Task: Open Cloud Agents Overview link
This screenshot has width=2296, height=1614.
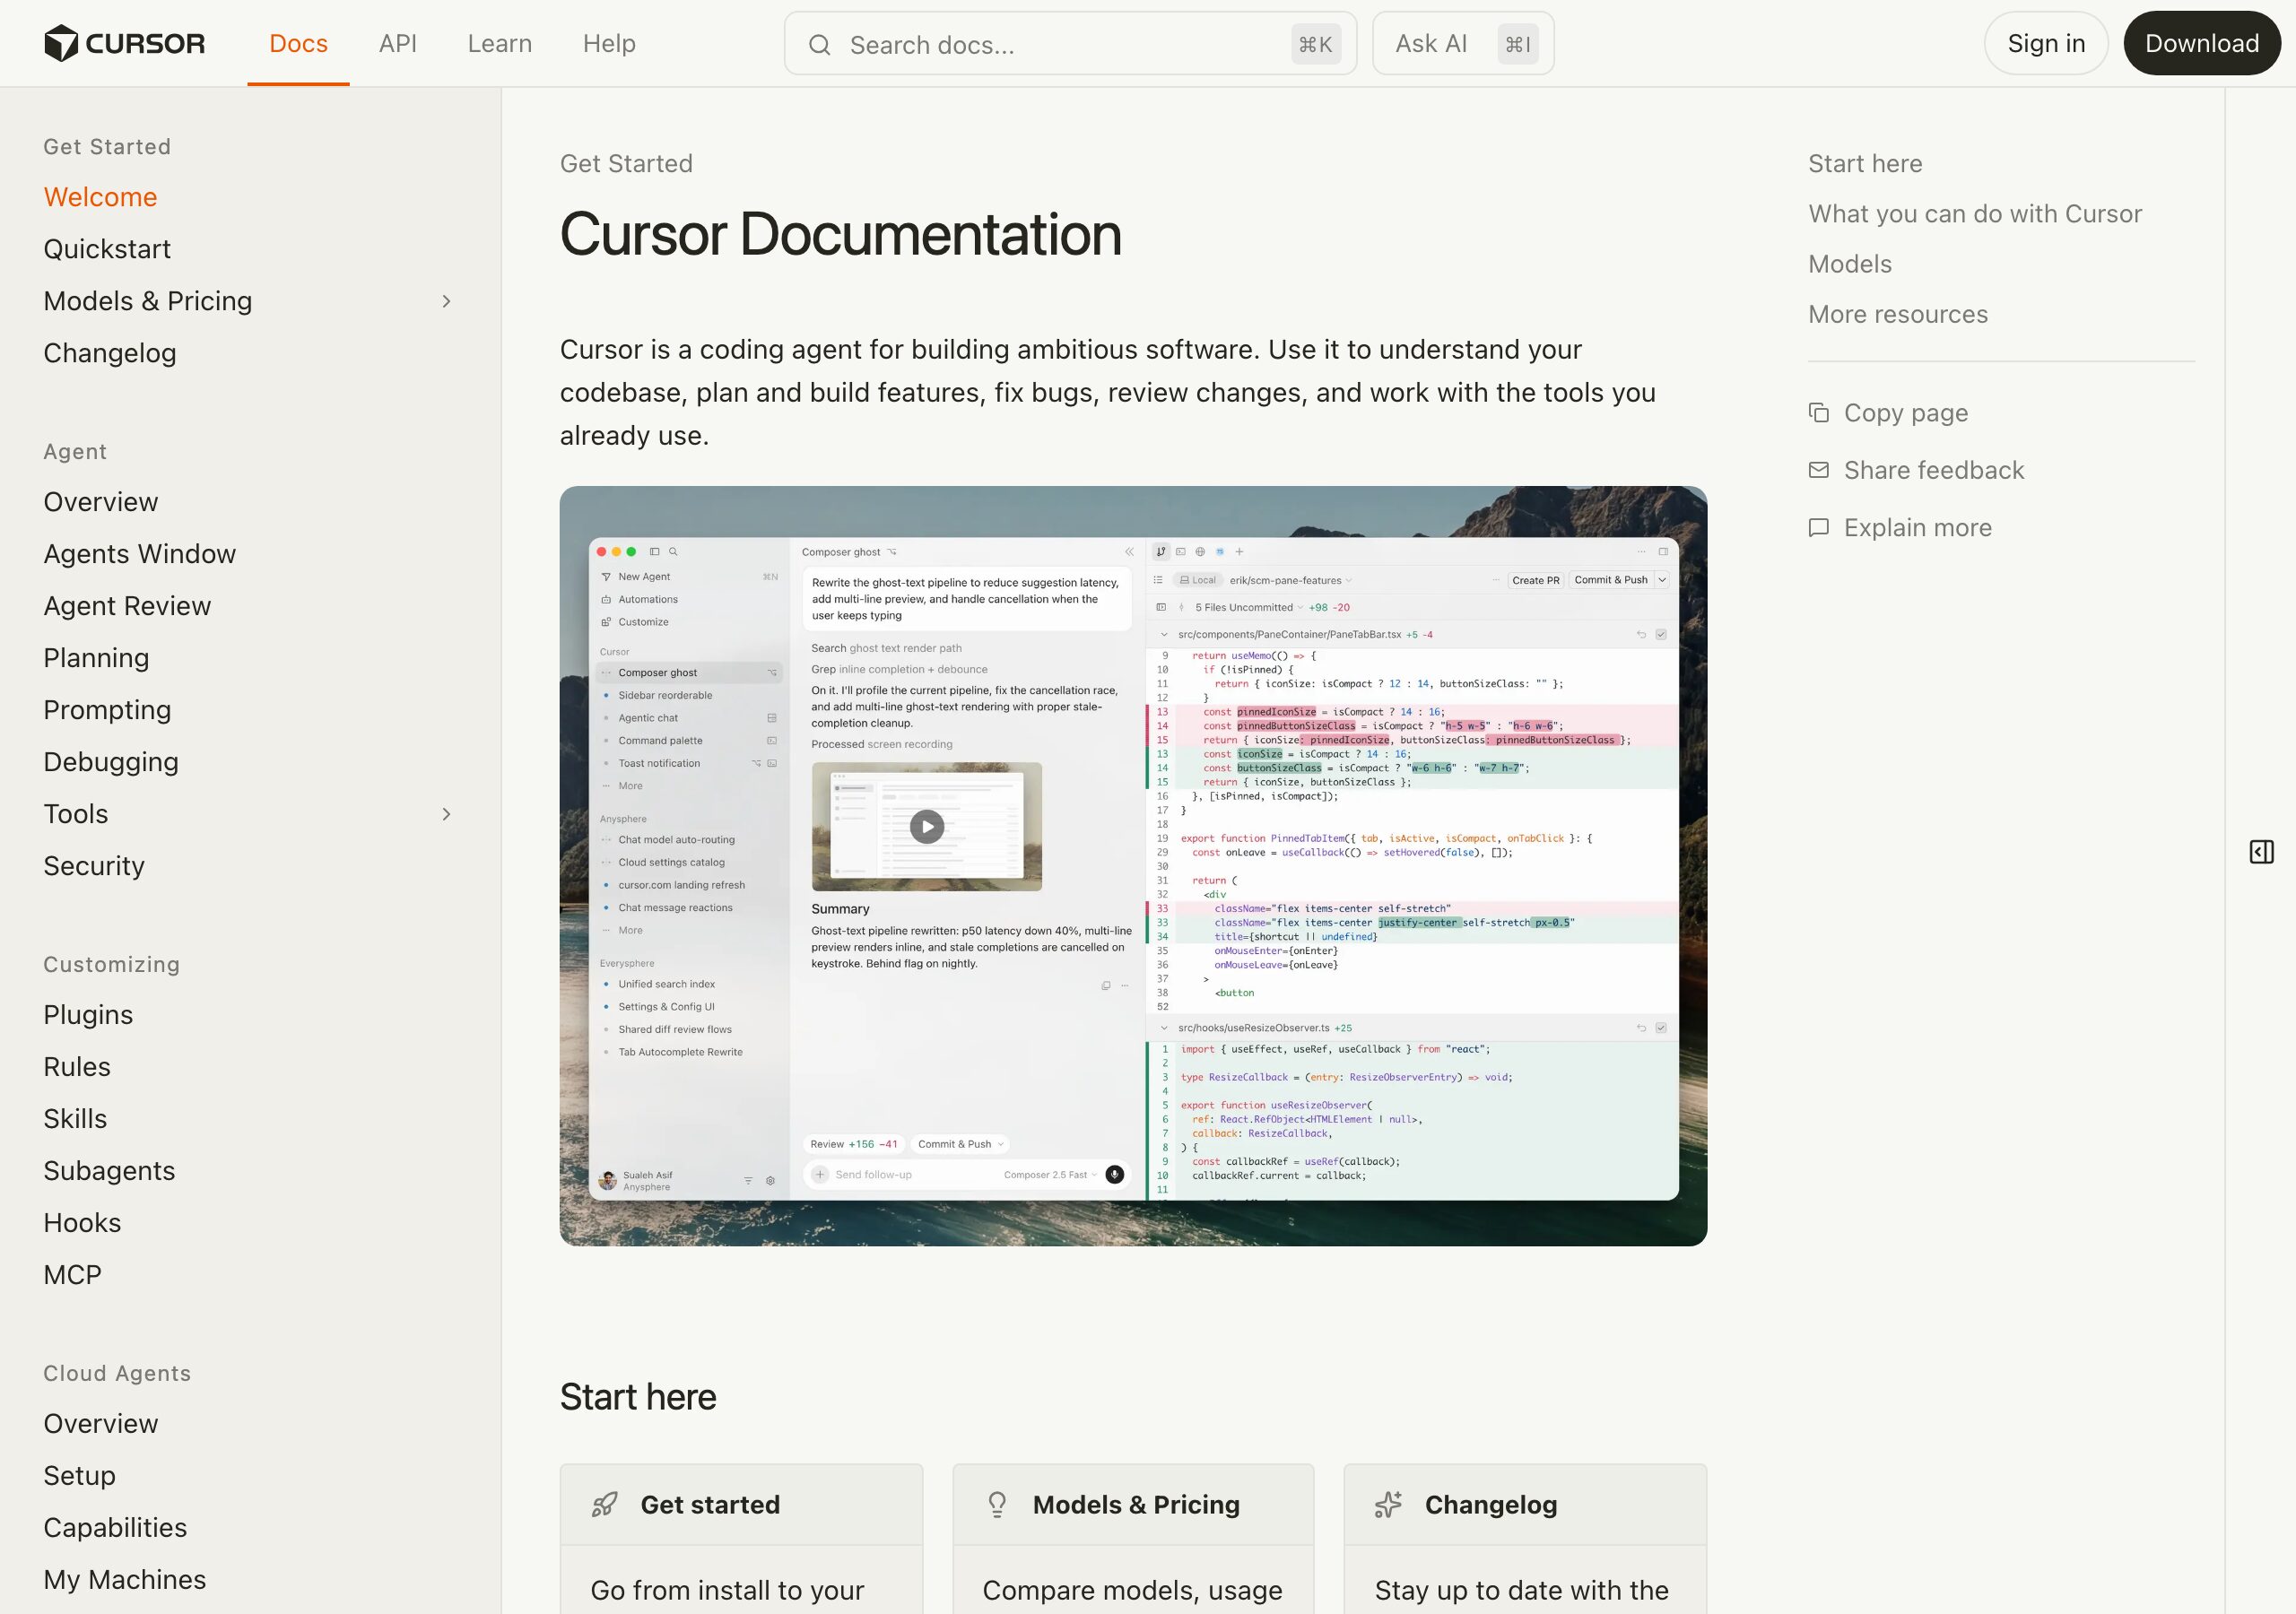Action: [101, 1425]
